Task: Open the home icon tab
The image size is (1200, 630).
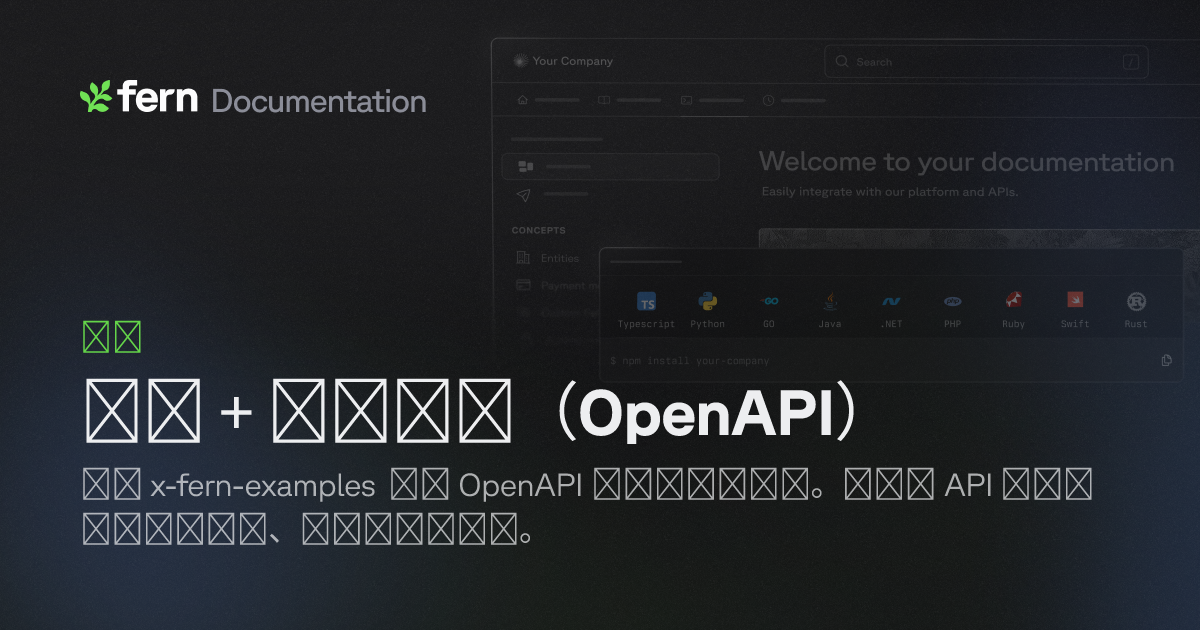Action: point(522,100)
